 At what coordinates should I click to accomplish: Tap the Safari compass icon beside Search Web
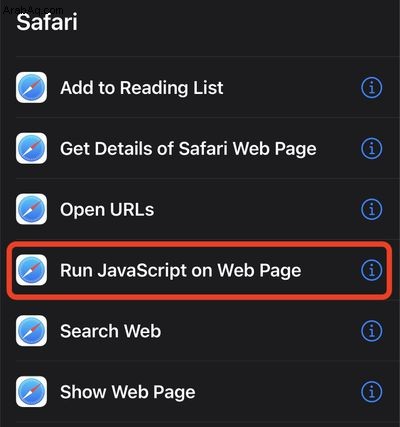tap(31, 331)
